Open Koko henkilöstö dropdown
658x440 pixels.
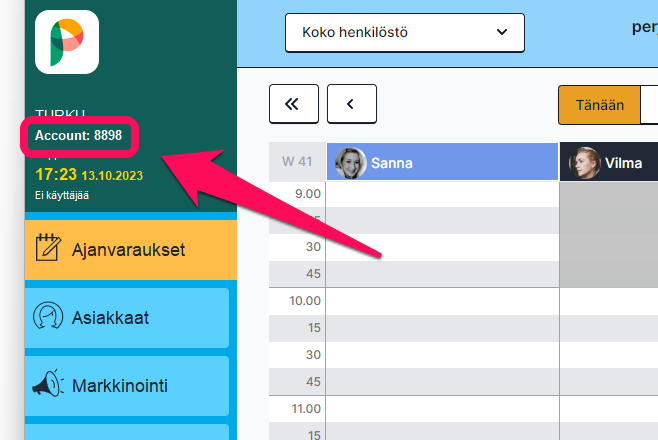tap(404, 32)
